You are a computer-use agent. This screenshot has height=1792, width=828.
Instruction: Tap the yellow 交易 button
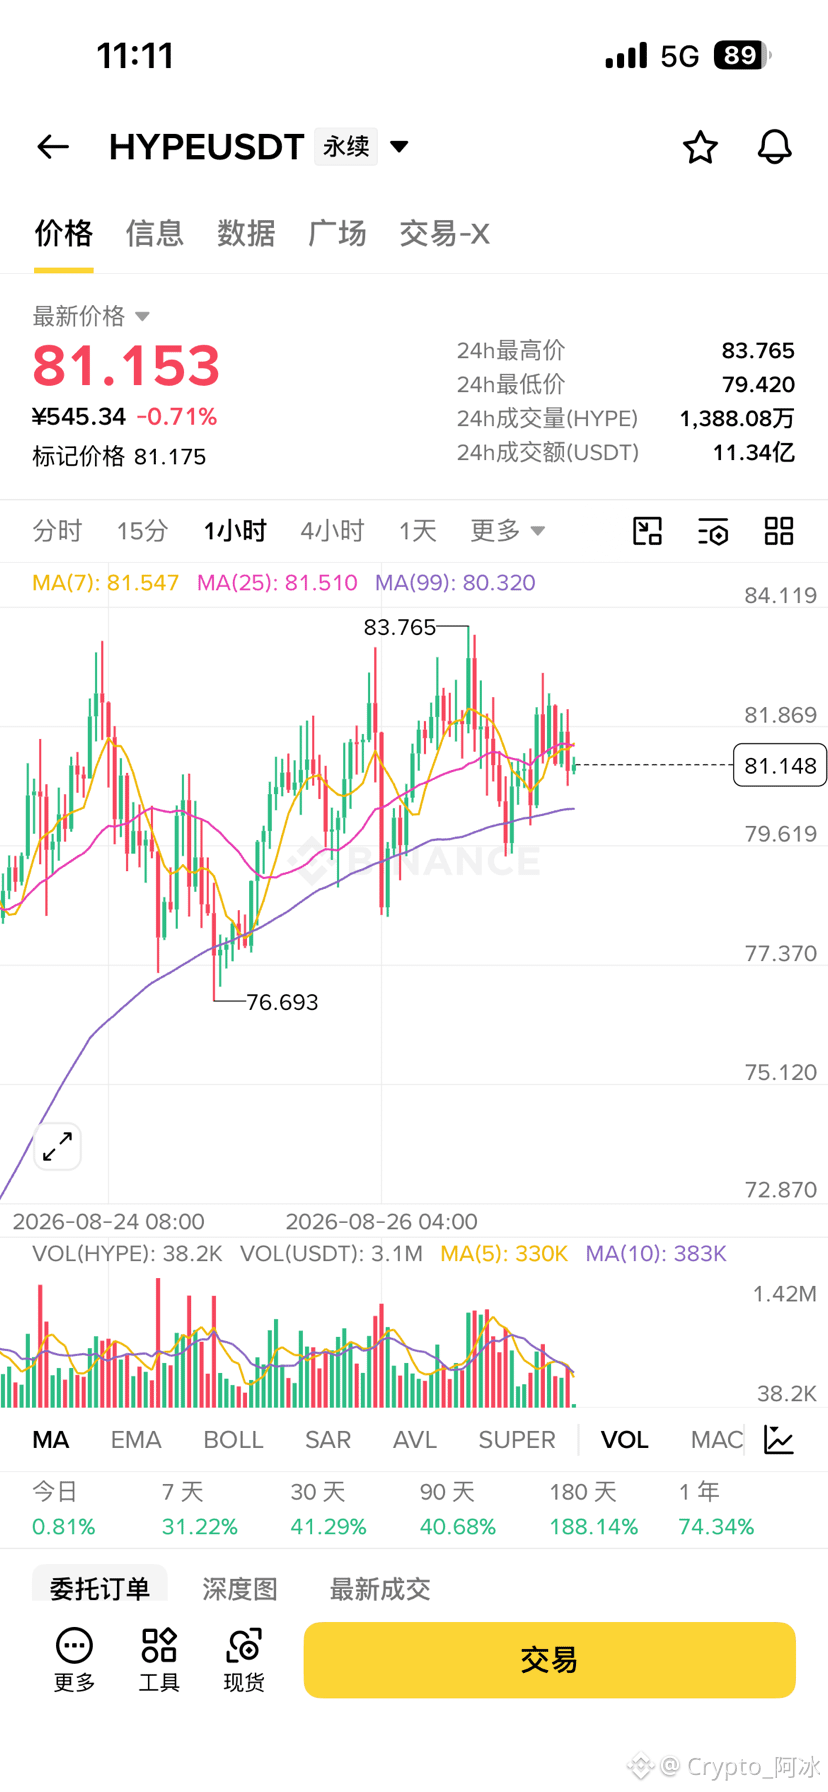tap(549, 1660)
